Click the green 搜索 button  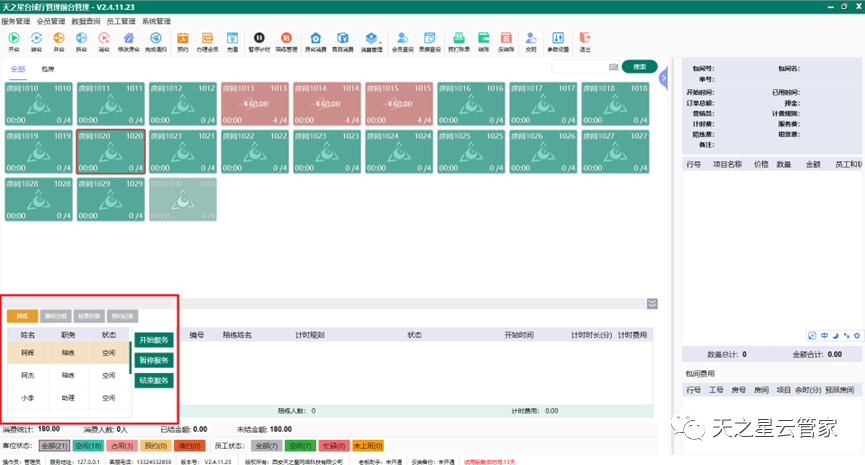click(x=638, y=67)
